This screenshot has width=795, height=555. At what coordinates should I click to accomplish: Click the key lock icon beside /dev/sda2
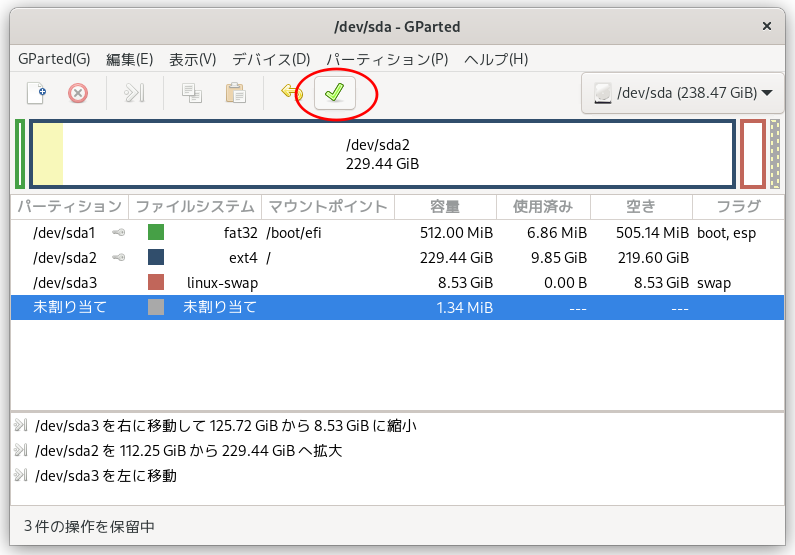point(119,257)
